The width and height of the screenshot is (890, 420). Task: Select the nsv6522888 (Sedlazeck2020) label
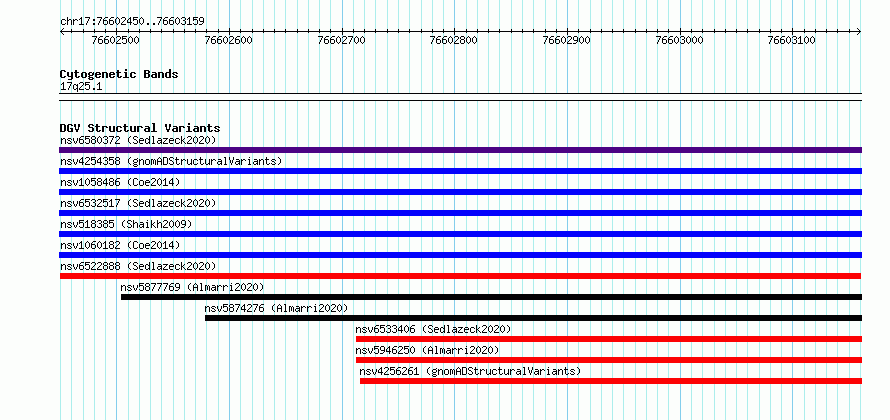click(x=138, y=266)
